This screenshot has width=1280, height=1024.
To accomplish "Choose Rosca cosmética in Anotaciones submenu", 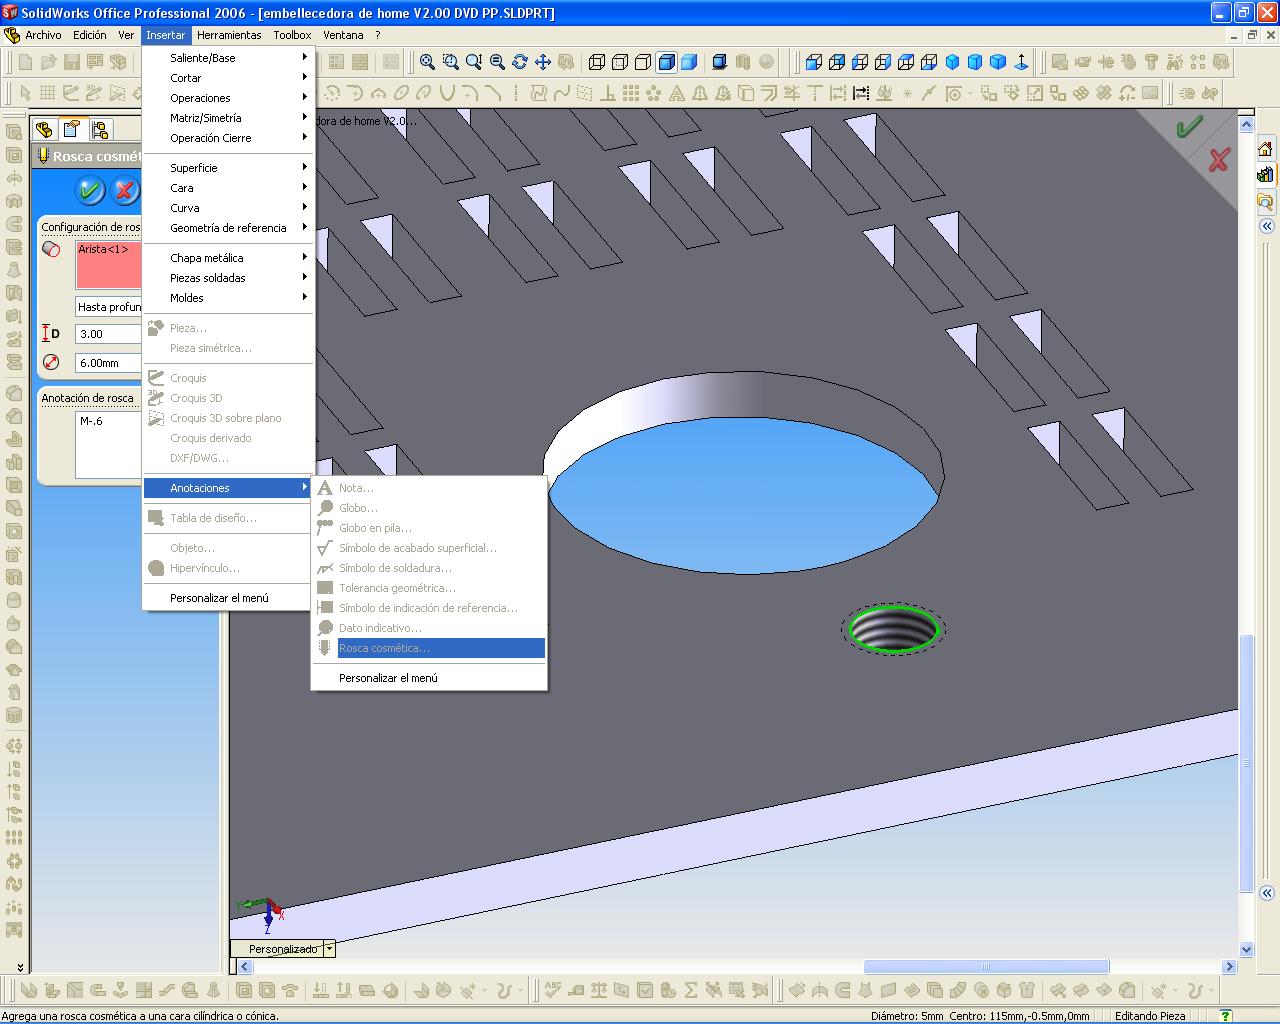I will click(429, 648).
